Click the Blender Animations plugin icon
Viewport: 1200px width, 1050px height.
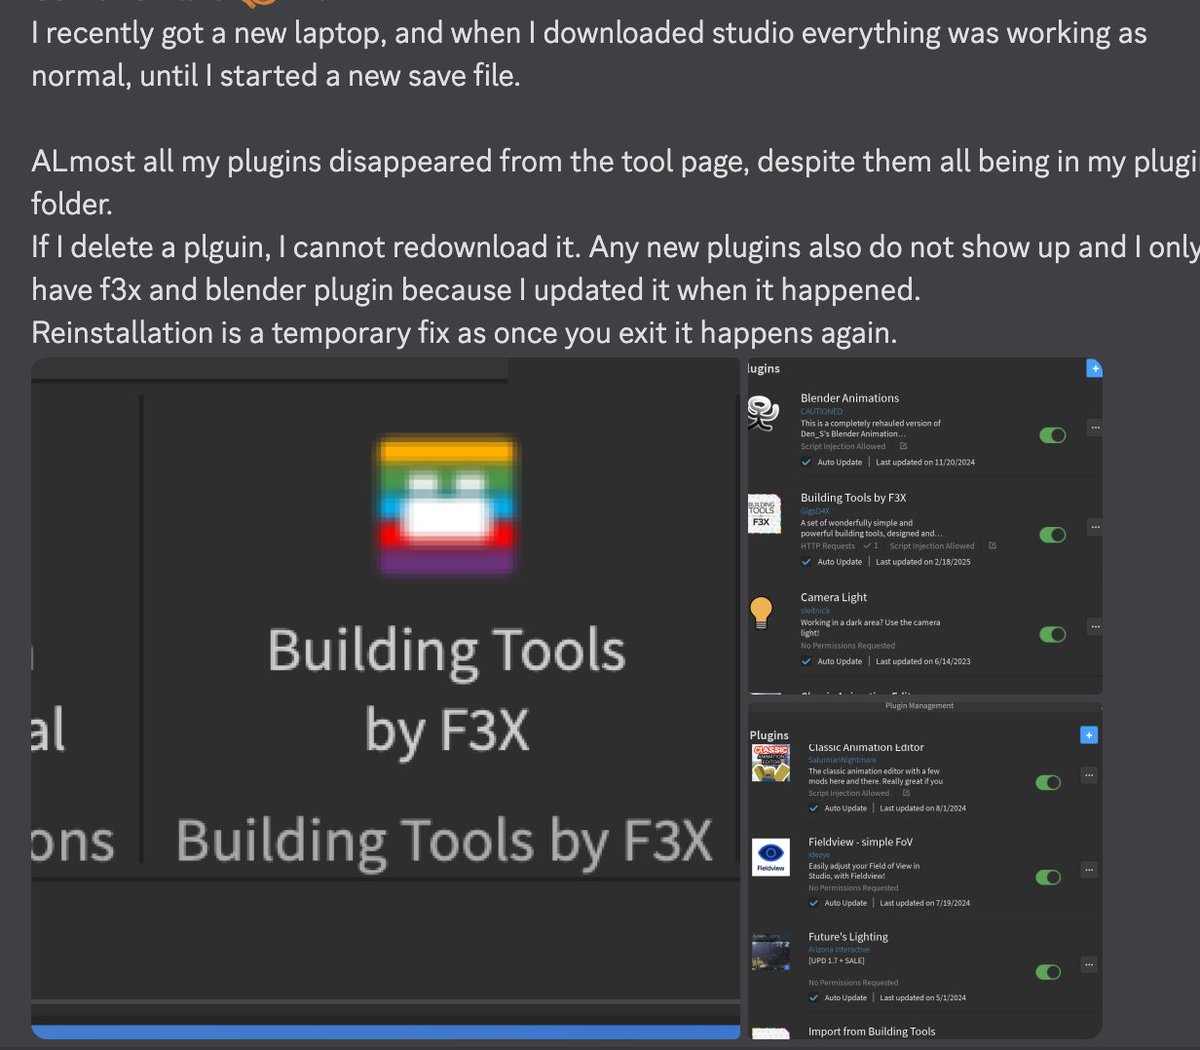point(763,413)
